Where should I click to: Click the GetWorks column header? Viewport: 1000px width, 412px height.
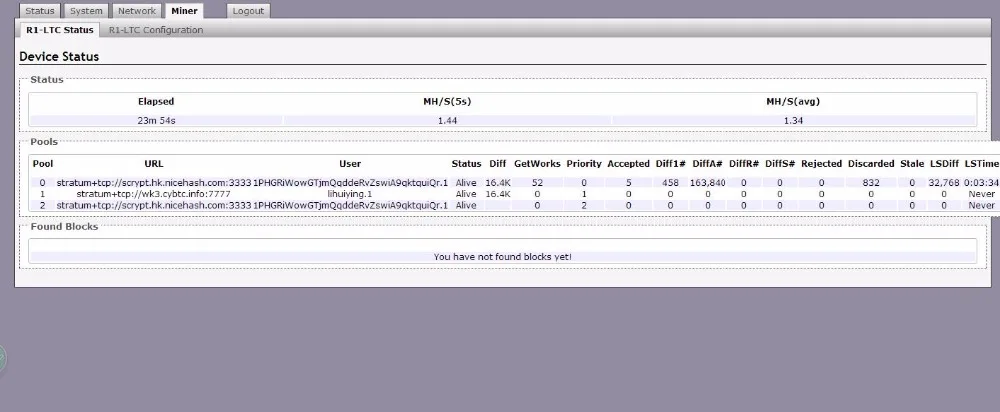pyautogui.click(x=537, y=164)
